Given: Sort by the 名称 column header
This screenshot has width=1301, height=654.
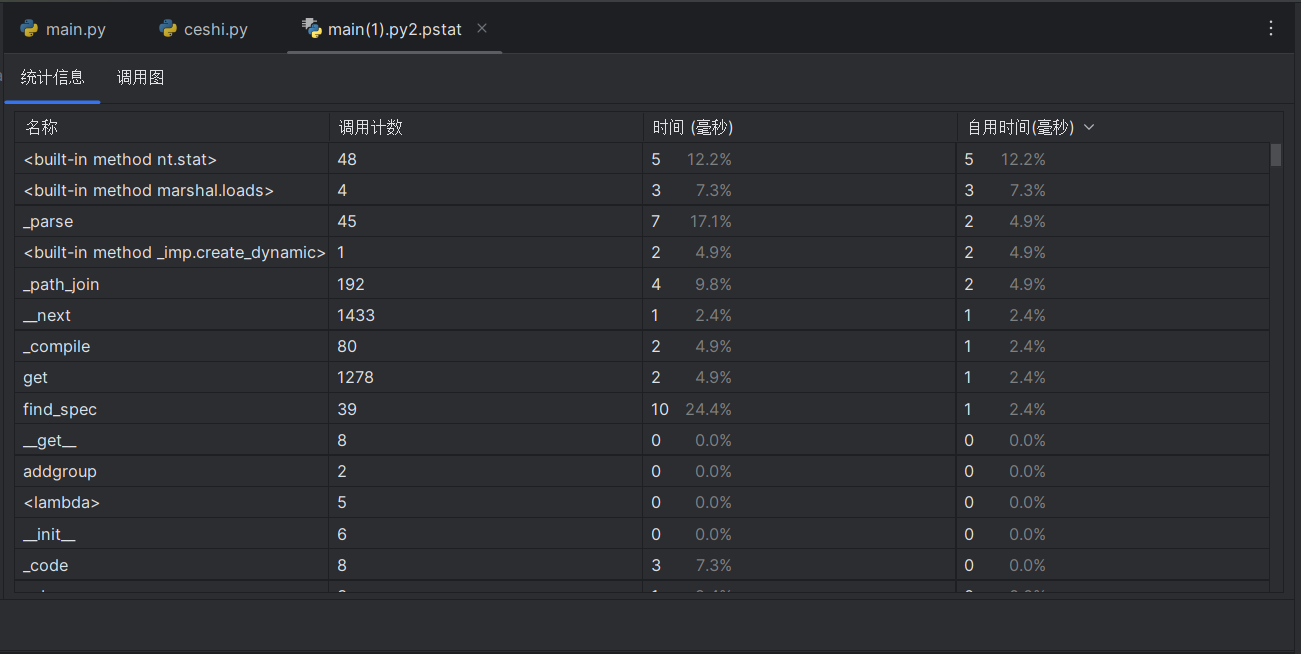Looking at the screenshot, I should pyautogui.click(x=42, y=128).
